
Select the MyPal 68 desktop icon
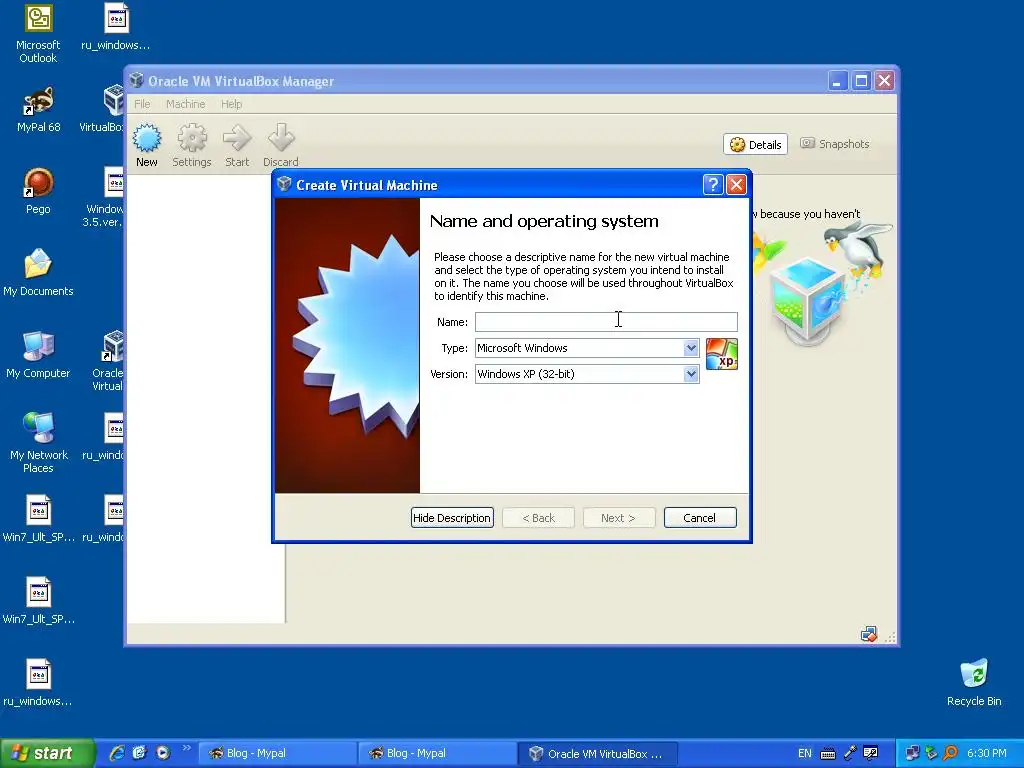(39, 110)
